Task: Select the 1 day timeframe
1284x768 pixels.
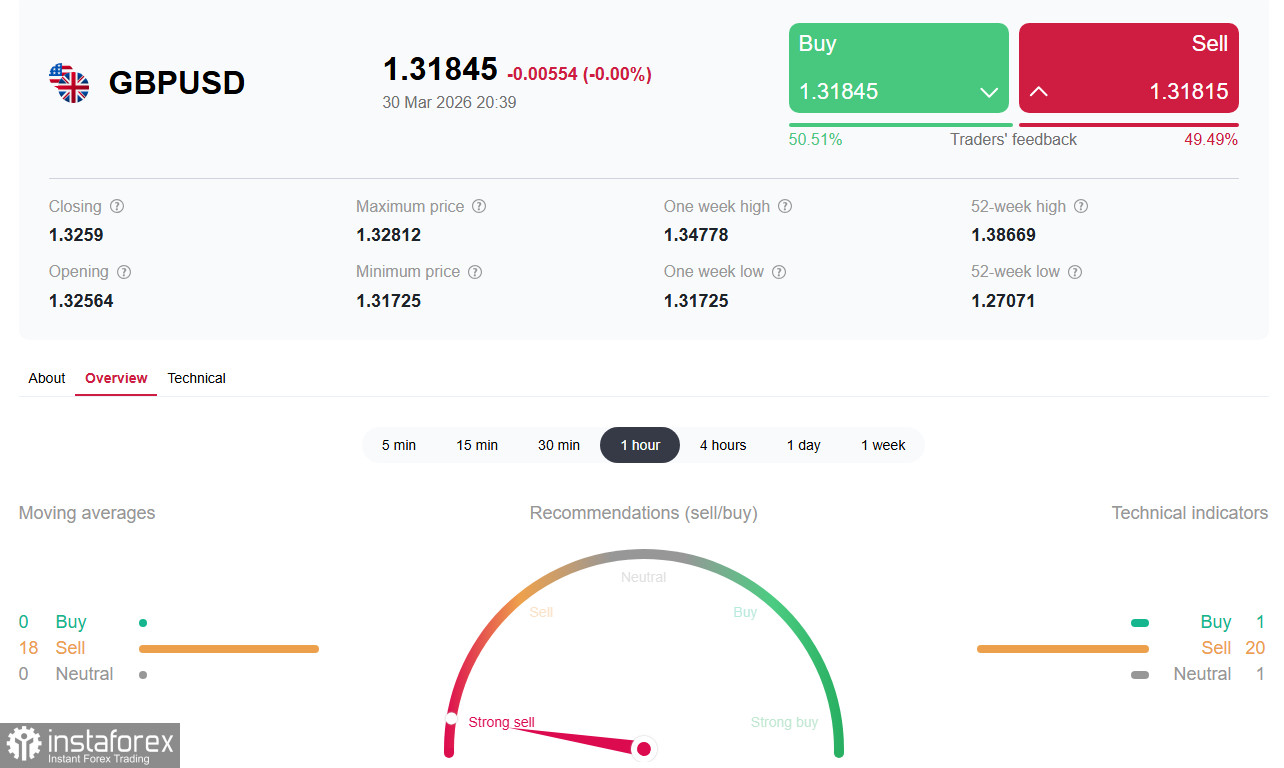Action: [803, 445]
